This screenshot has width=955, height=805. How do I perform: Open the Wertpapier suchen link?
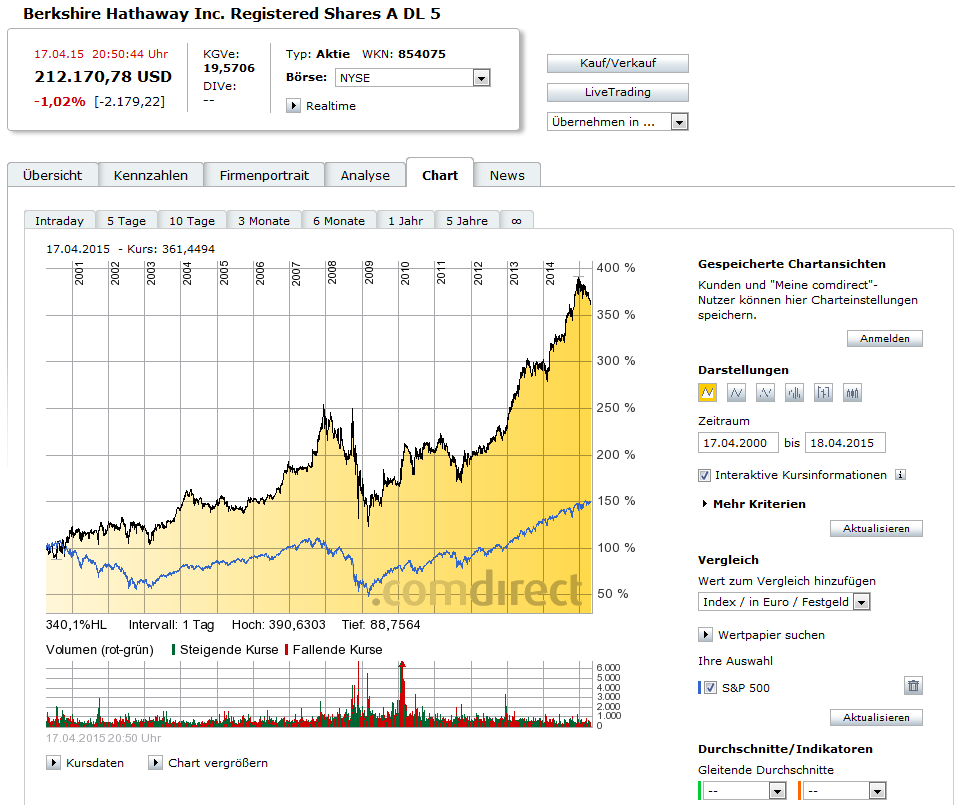pos(771,635)
